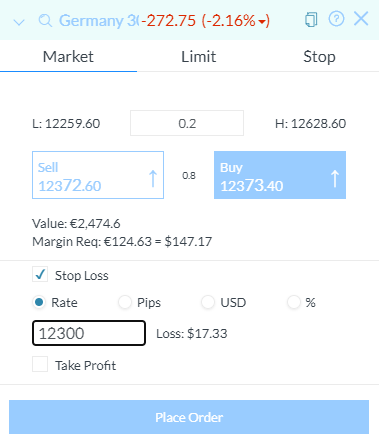Click the duplicate order ticket icon
Screen dimensions: 379x440
coord(311,20)
